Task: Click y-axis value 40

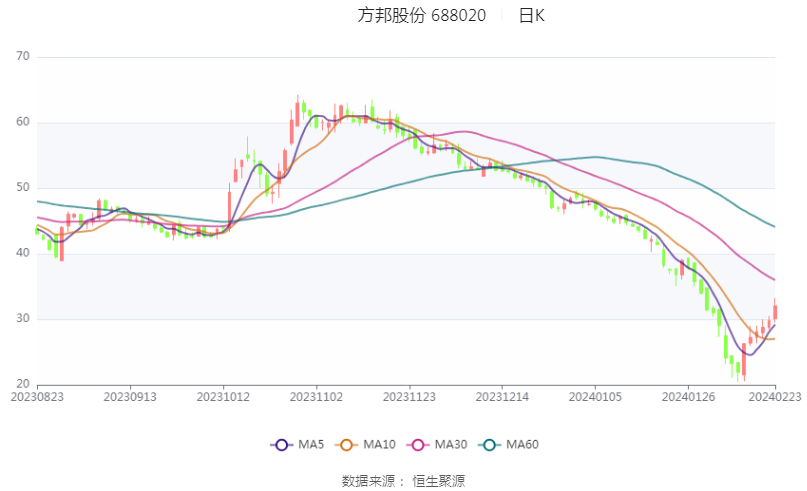Action: (23, 253)
